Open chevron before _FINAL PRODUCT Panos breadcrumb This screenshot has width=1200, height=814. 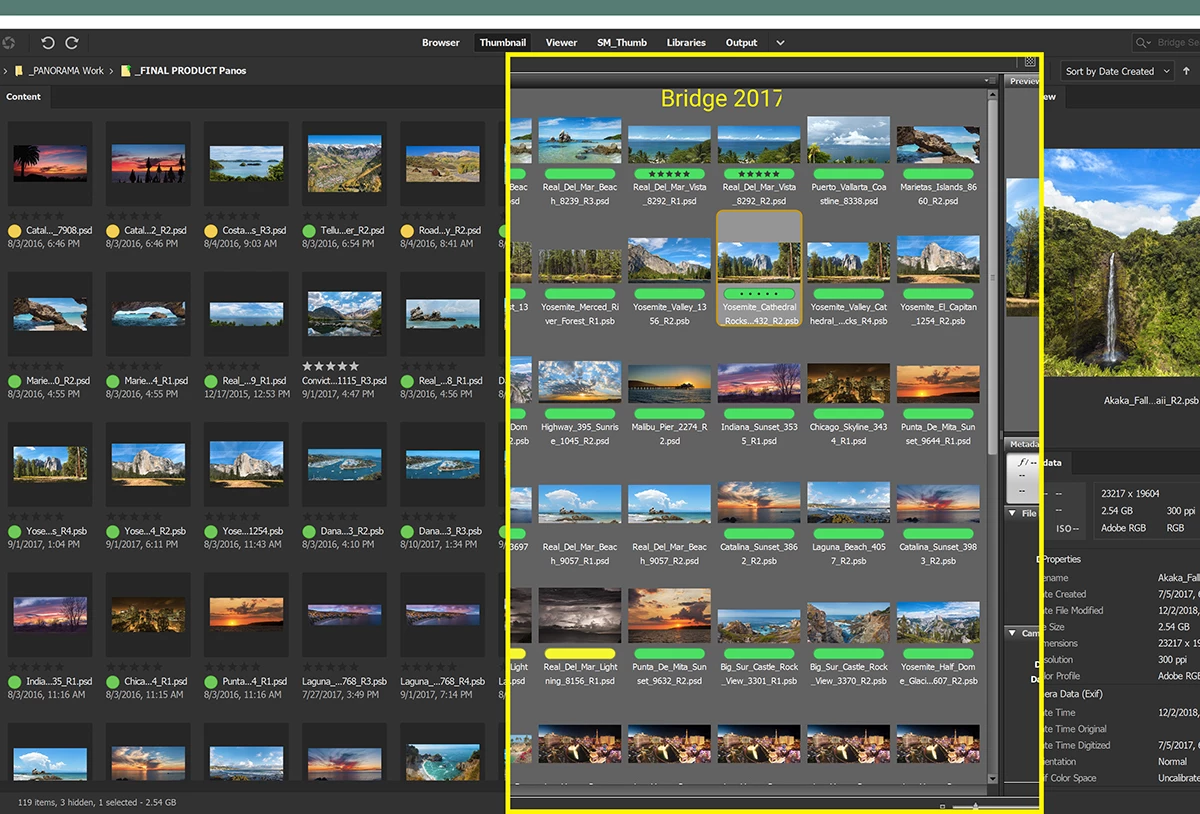coord(112,71)
